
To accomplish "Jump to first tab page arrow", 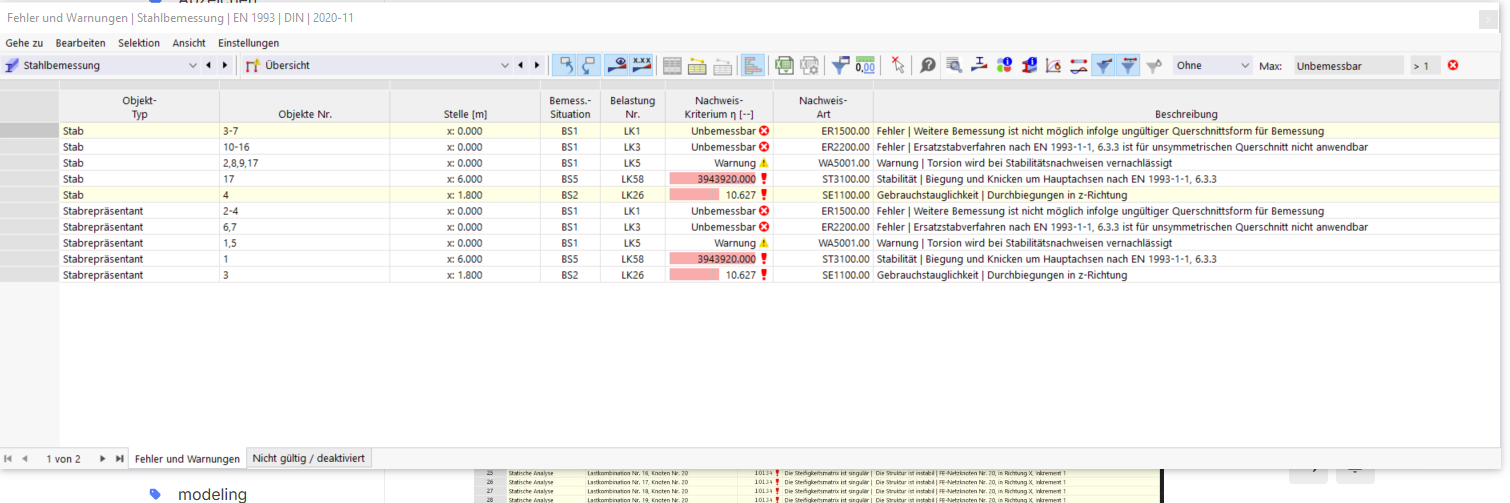I will [9, 458].
